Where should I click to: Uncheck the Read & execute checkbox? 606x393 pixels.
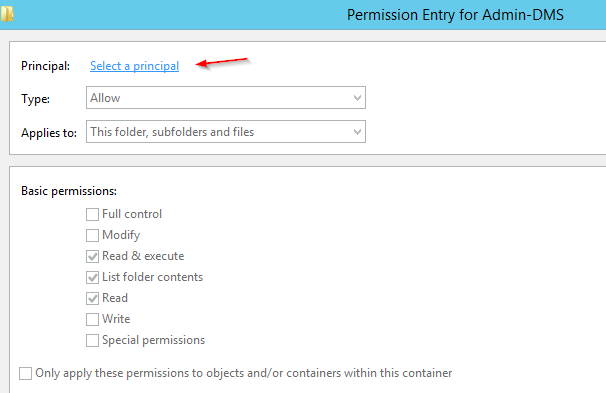(x=92, y=256)
